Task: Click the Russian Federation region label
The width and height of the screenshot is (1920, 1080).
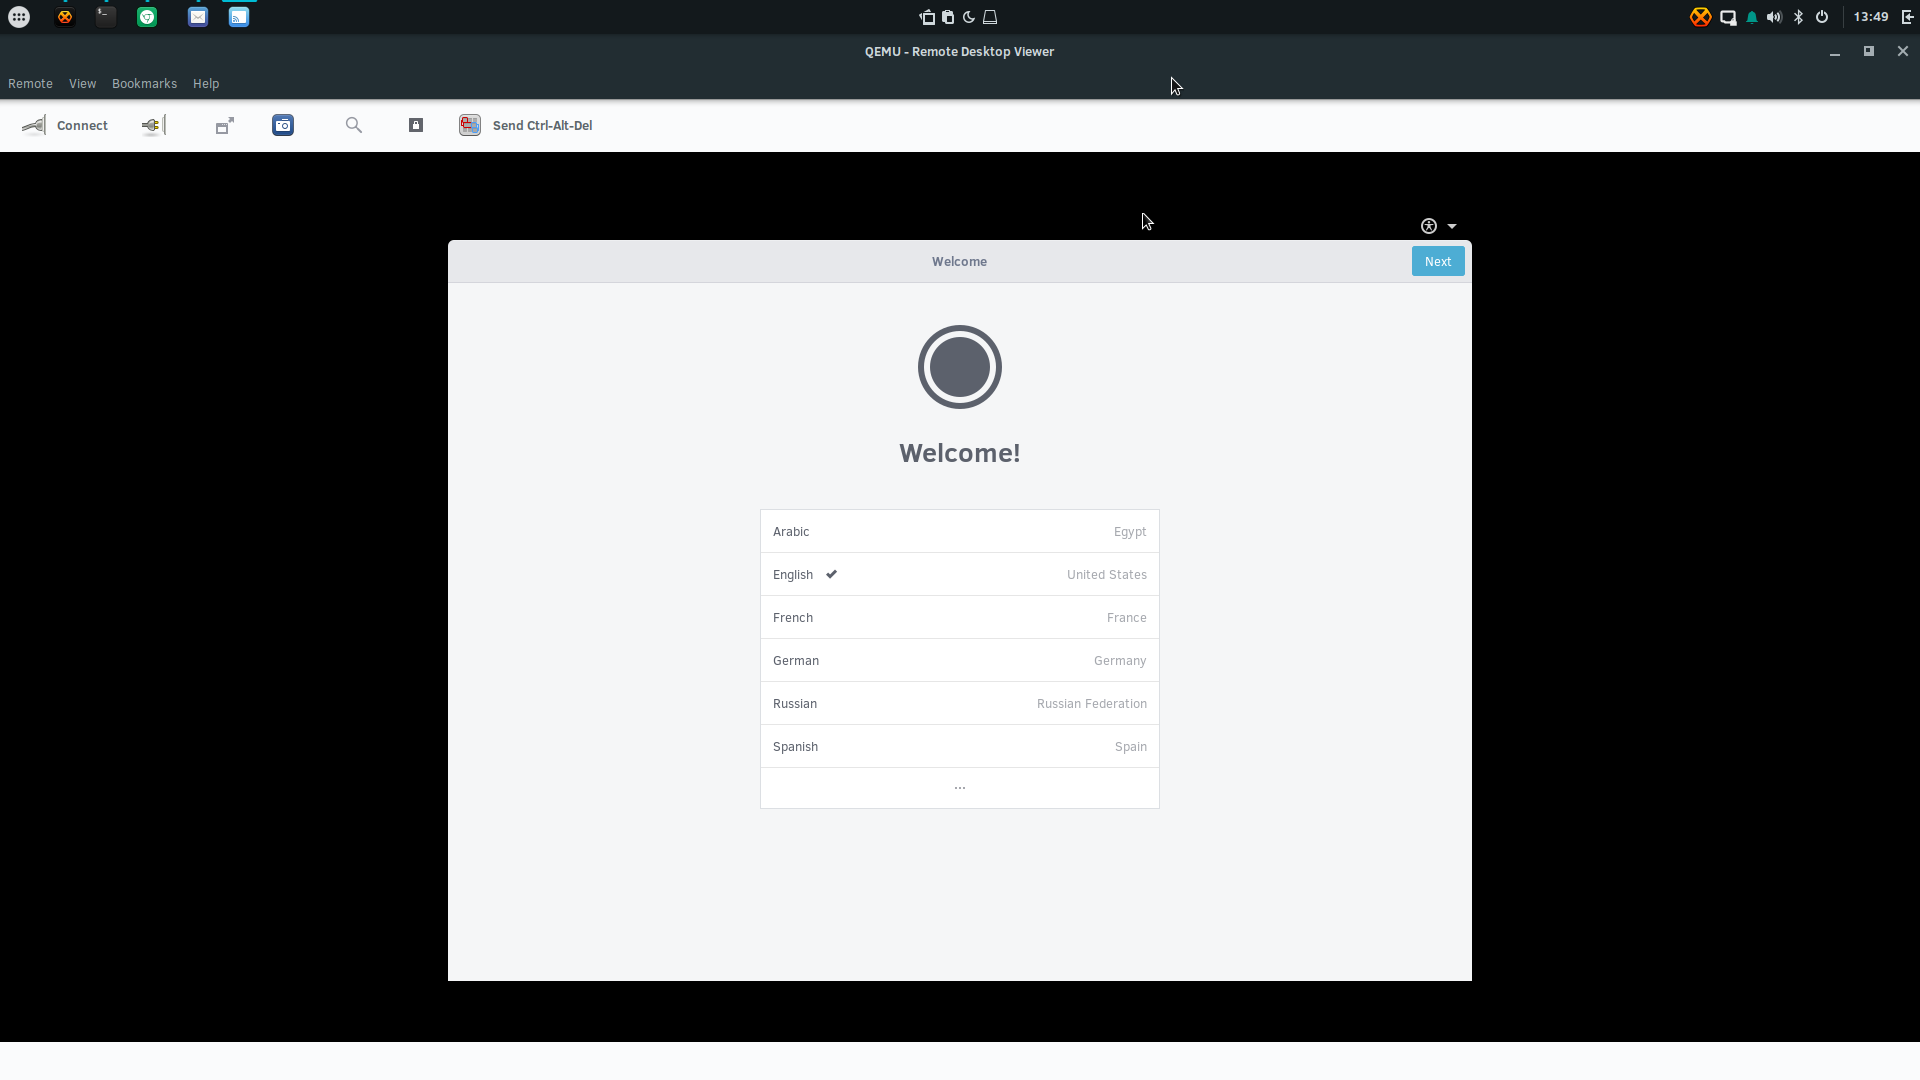Action: point(1091,704)
